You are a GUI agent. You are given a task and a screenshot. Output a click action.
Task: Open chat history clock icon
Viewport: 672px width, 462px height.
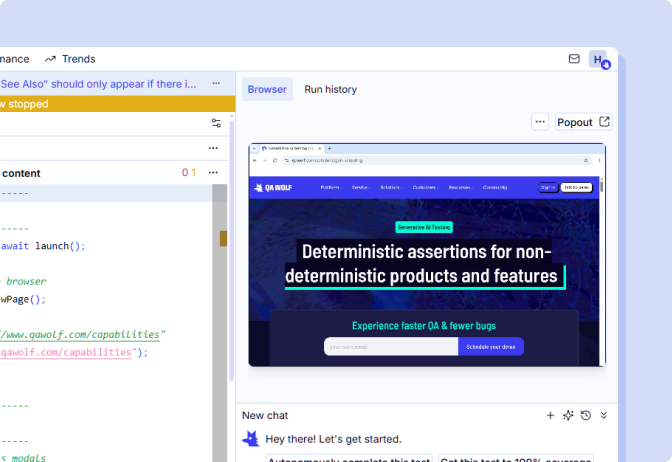(x=586, y=415)
